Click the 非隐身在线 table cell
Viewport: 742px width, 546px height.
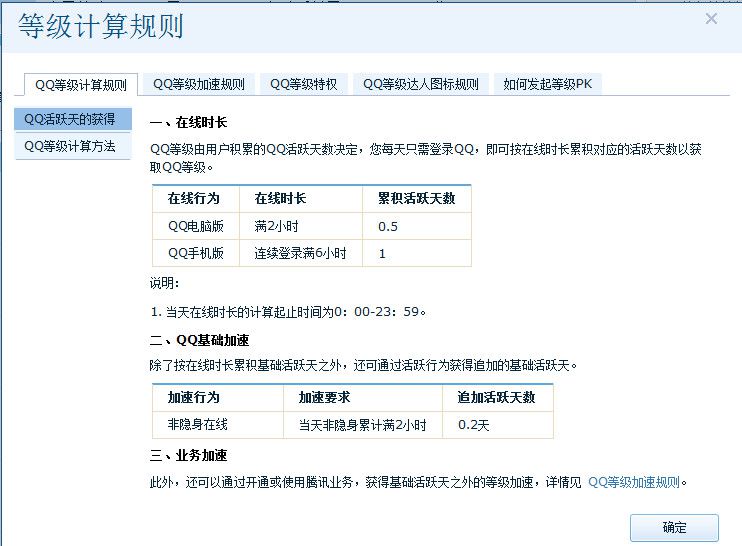218,425
